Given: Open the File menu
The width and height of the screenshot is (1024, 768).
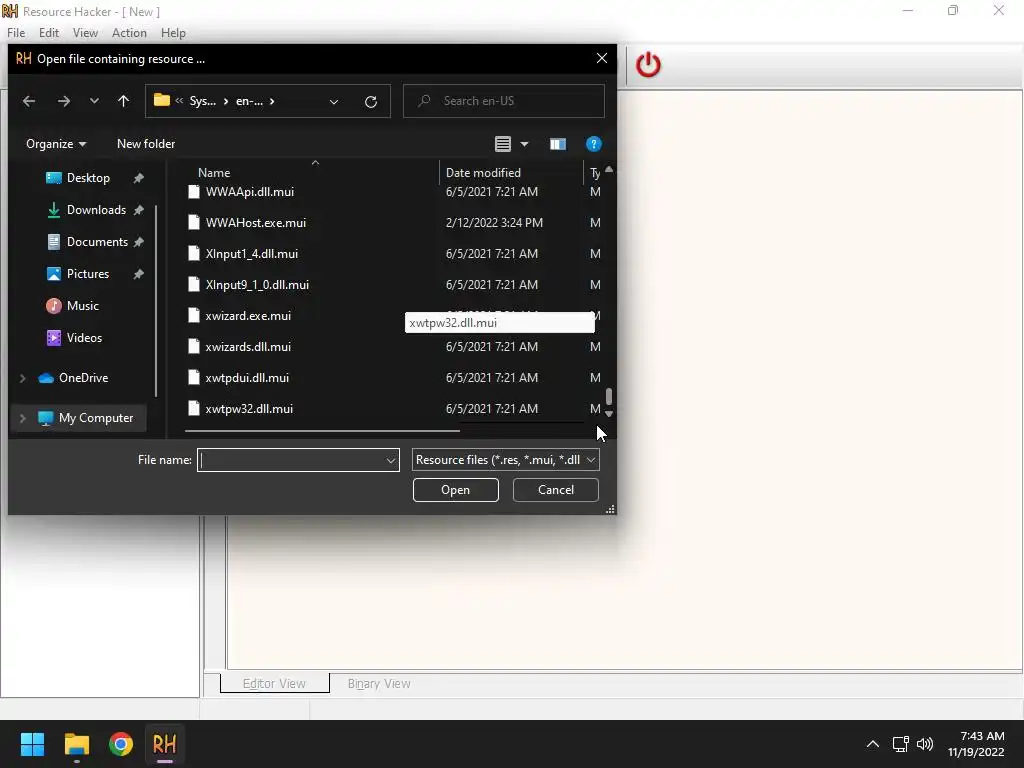Looking at the screenshot, I should click(x=16, y=33).
